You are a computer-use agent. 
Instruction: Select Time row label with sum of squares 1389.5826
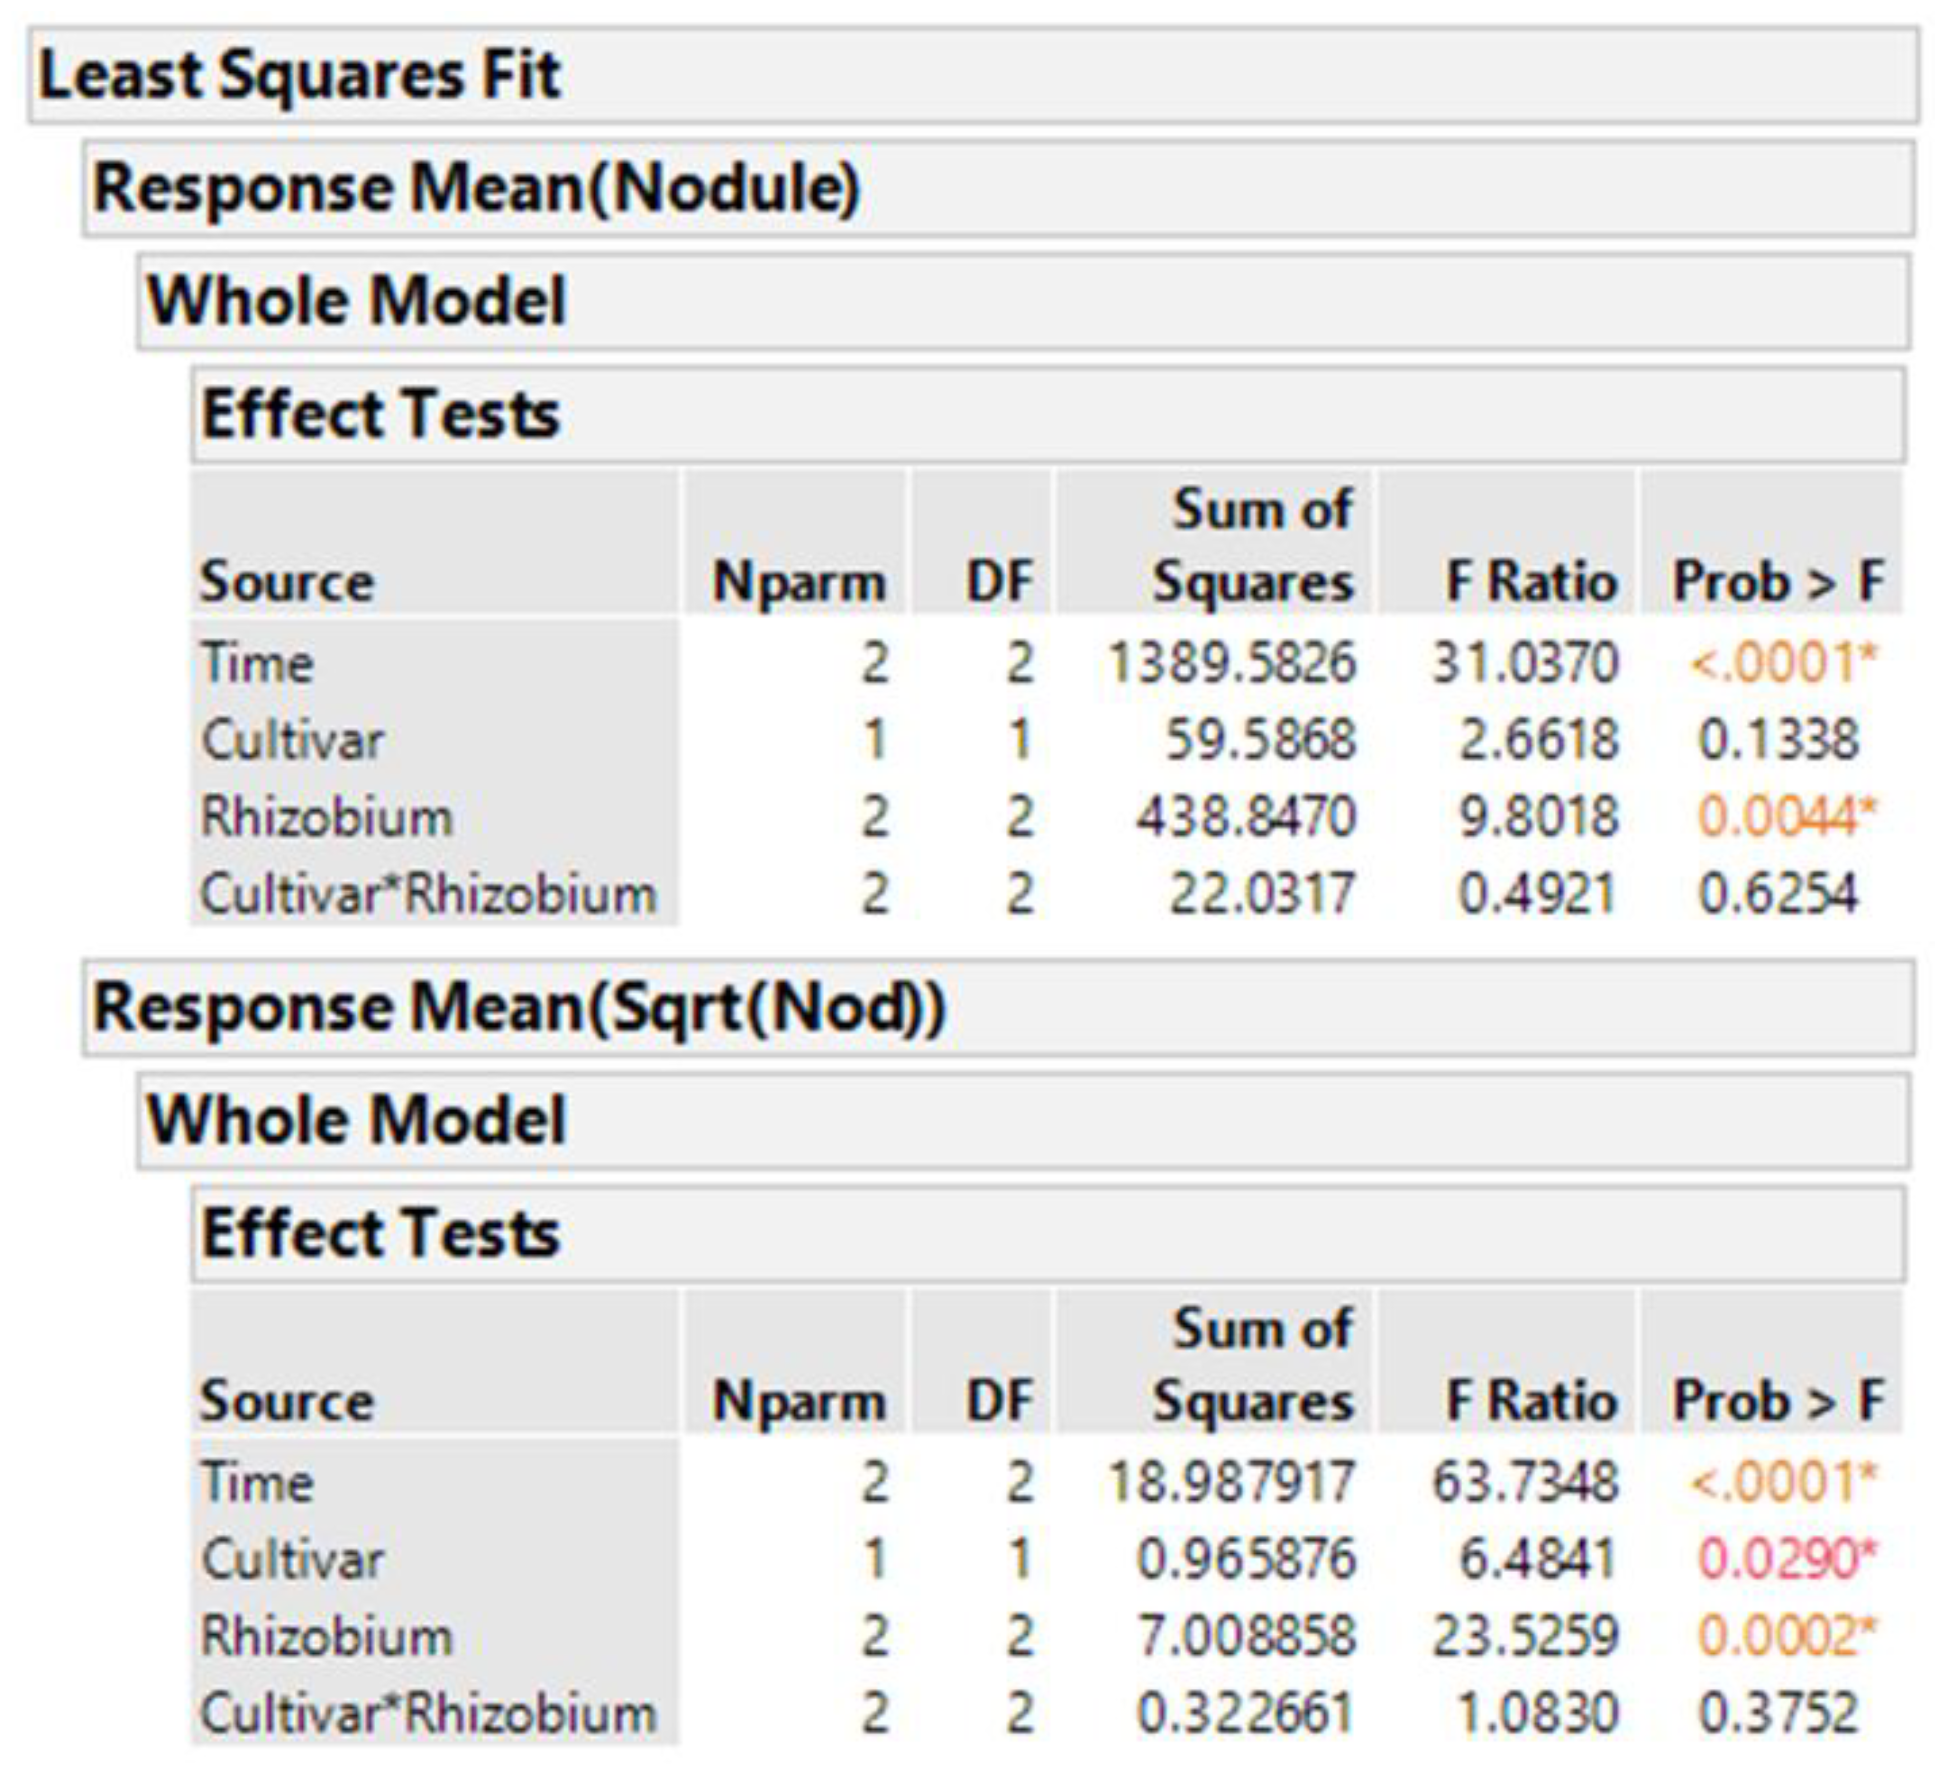258,664
